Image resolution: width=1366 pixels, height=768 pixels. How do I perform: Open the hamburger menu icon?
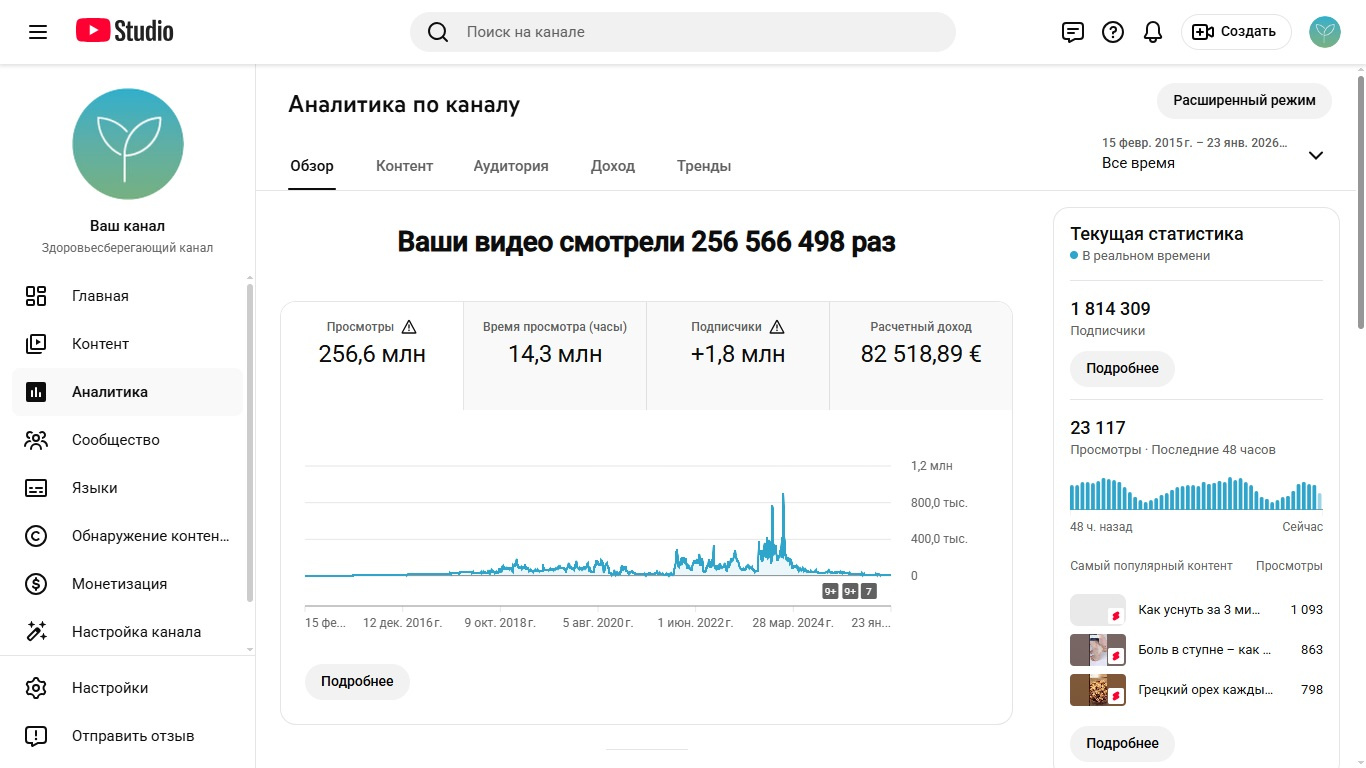pyautogui.click(x=38, y=32)
